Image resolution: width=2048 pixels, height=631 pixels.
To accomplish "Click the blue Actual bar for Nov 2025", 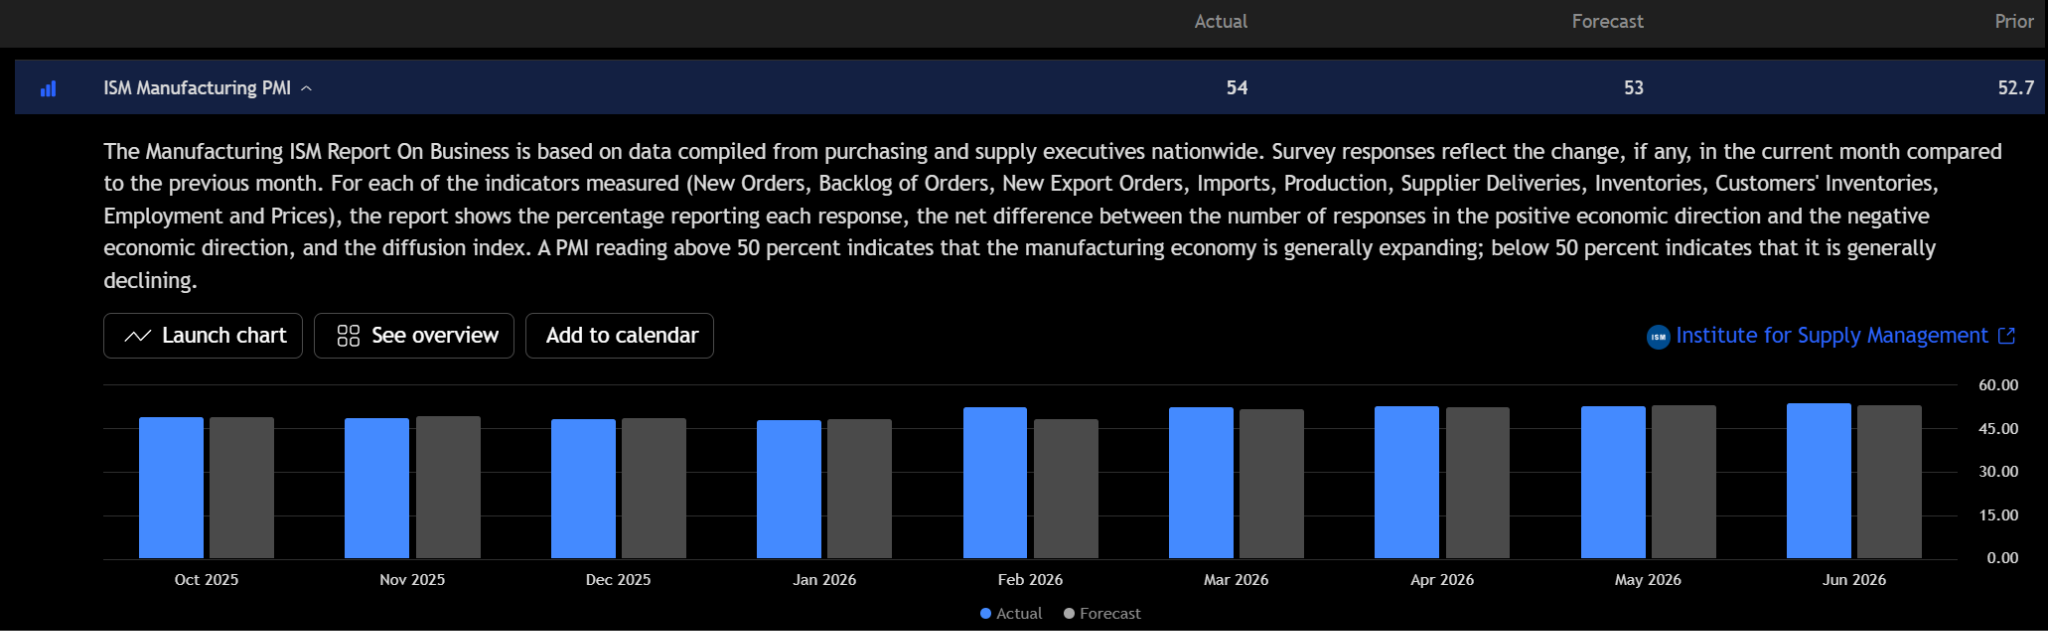I will coord(377,488).
